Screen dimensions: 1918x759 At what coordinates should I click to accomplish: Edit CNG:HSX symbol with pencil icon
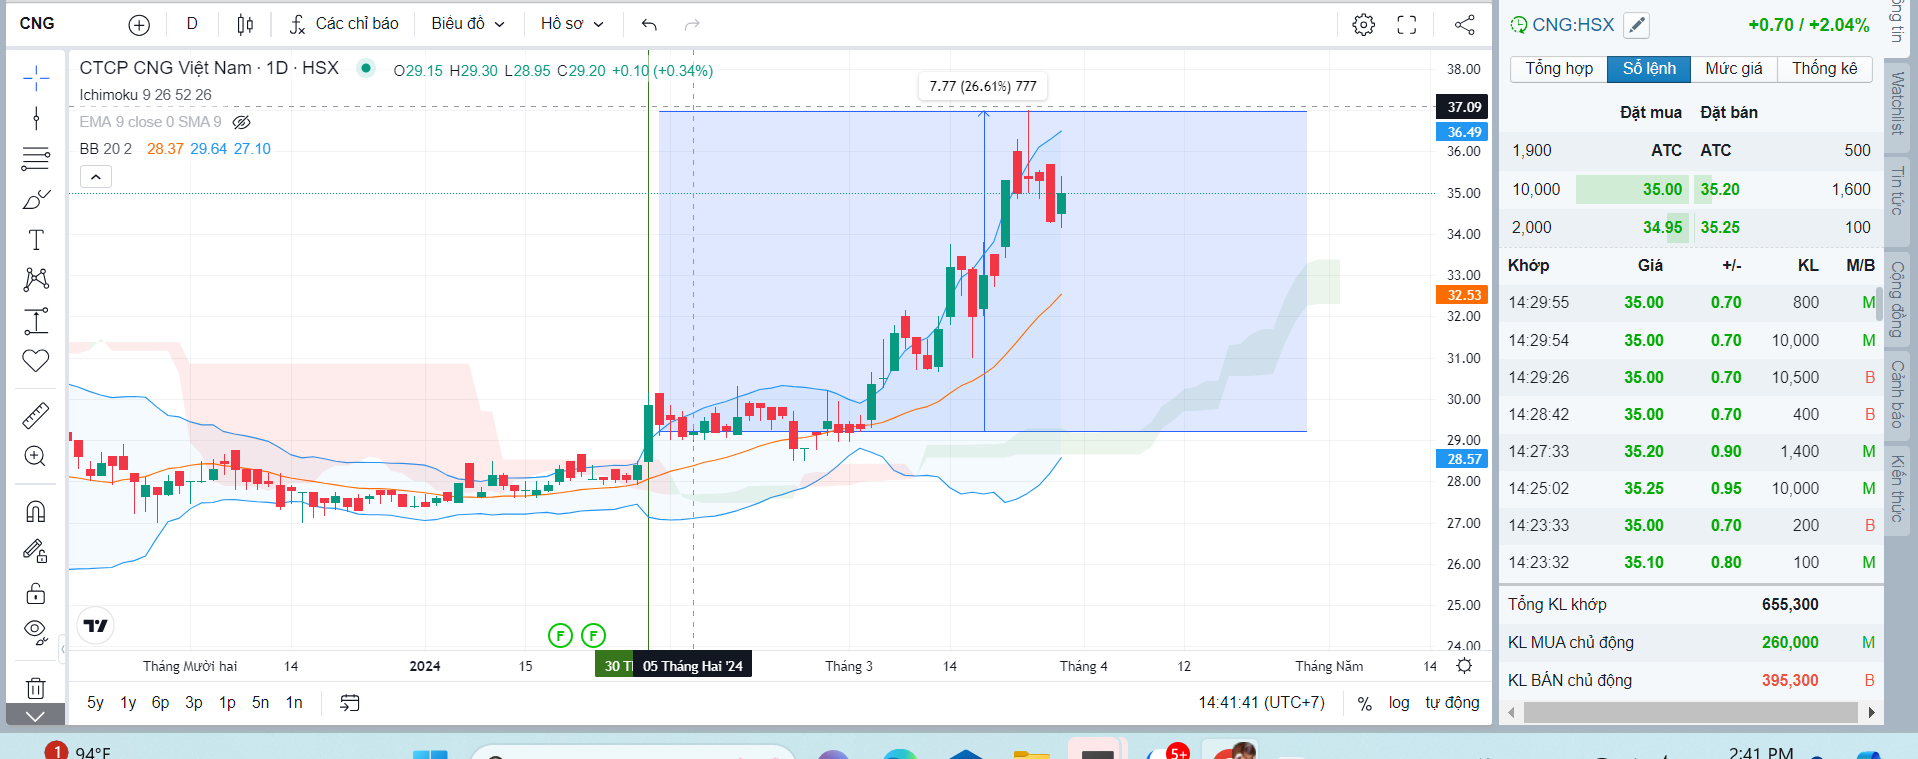point(1636,25)
